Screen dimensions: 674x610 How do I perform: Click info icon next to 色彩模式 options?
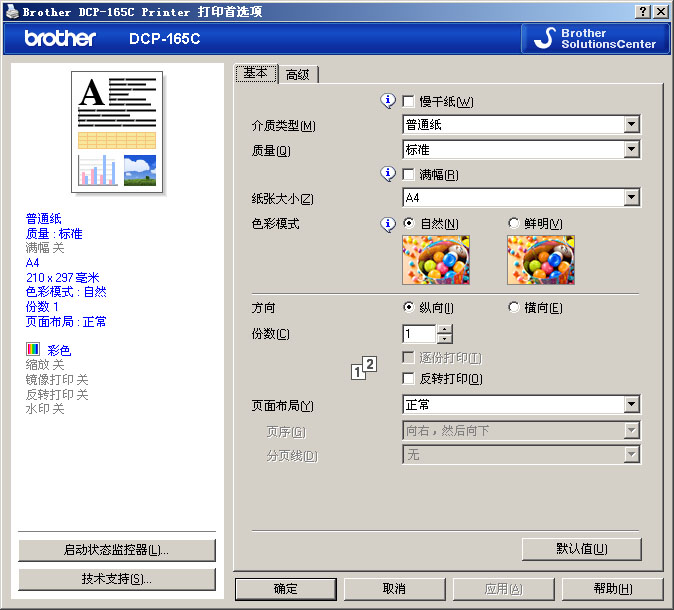[x=389, y=224]
